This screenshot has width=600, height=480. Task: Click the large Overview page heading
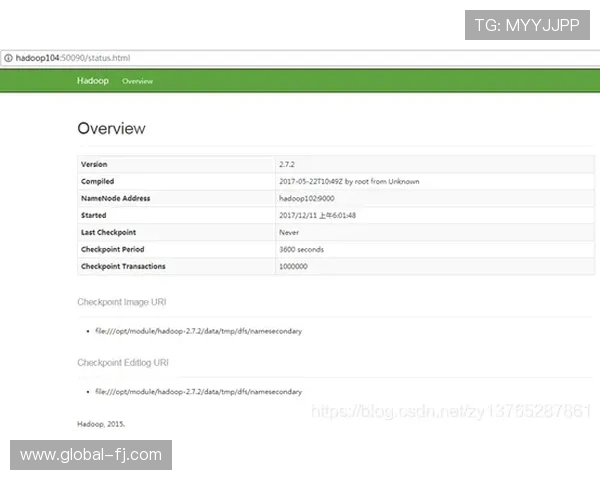(111, 128)
